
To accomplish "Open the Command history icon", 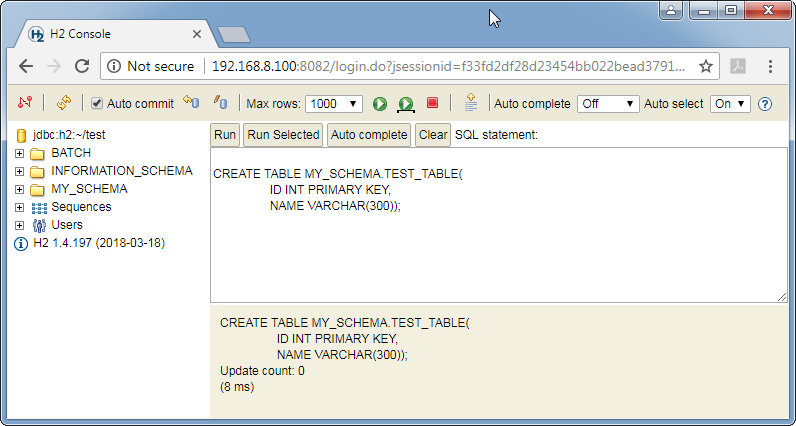I will [471, 103].
